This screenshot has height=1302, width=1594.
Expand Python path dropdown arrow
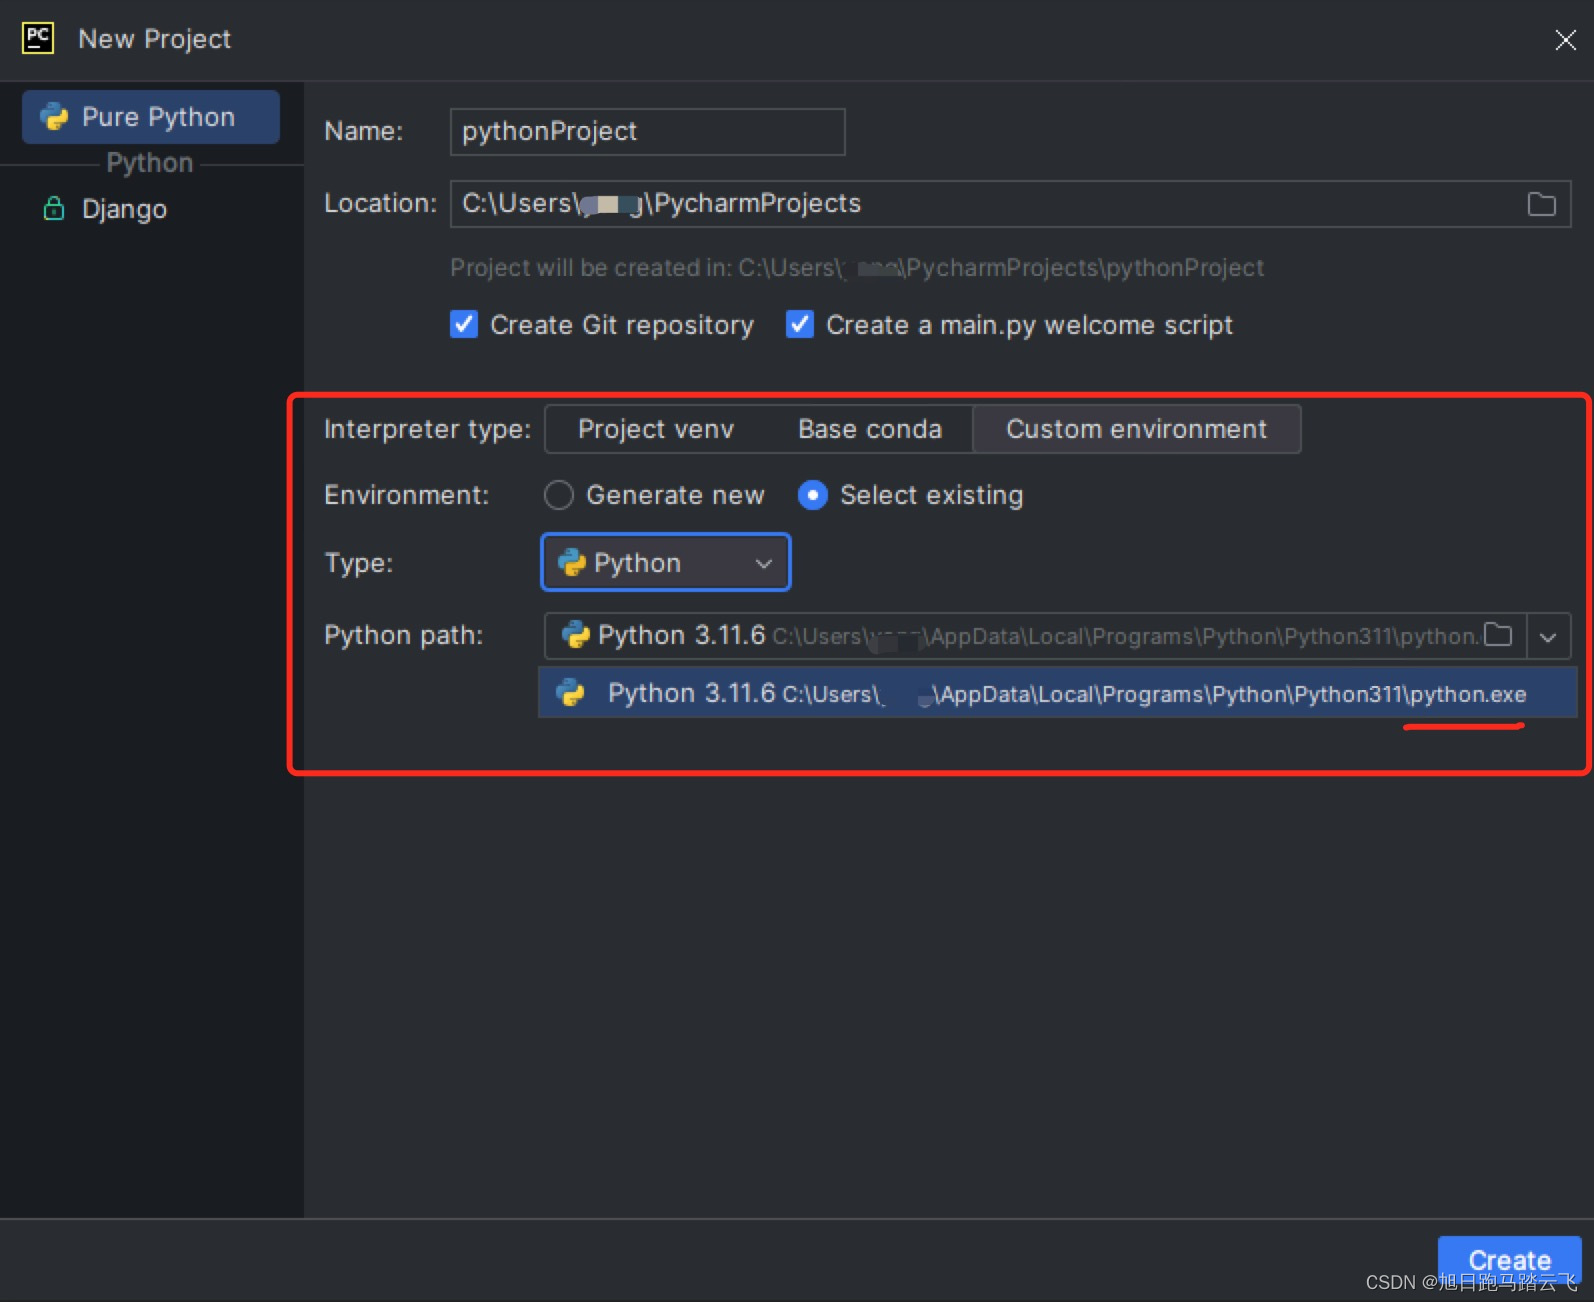click(1548, 637)
